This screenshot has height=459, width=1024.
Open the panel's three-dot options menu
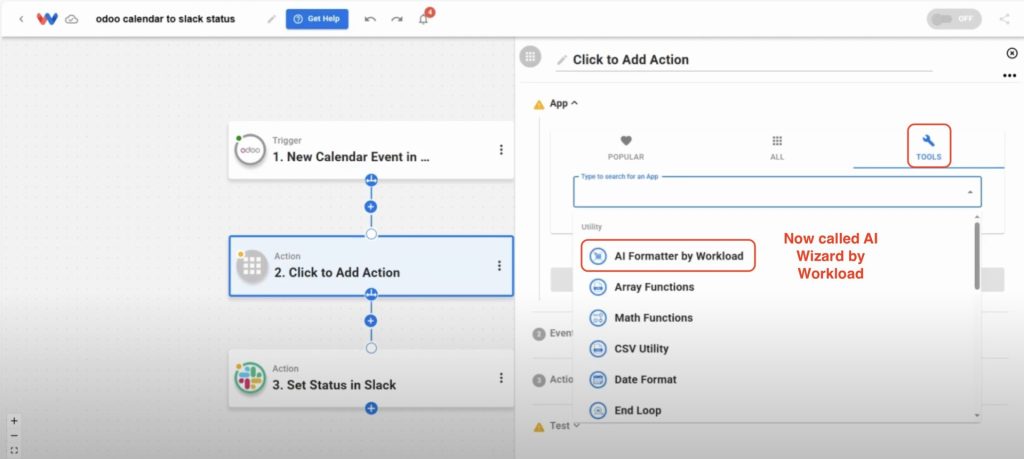[1009, 76]
